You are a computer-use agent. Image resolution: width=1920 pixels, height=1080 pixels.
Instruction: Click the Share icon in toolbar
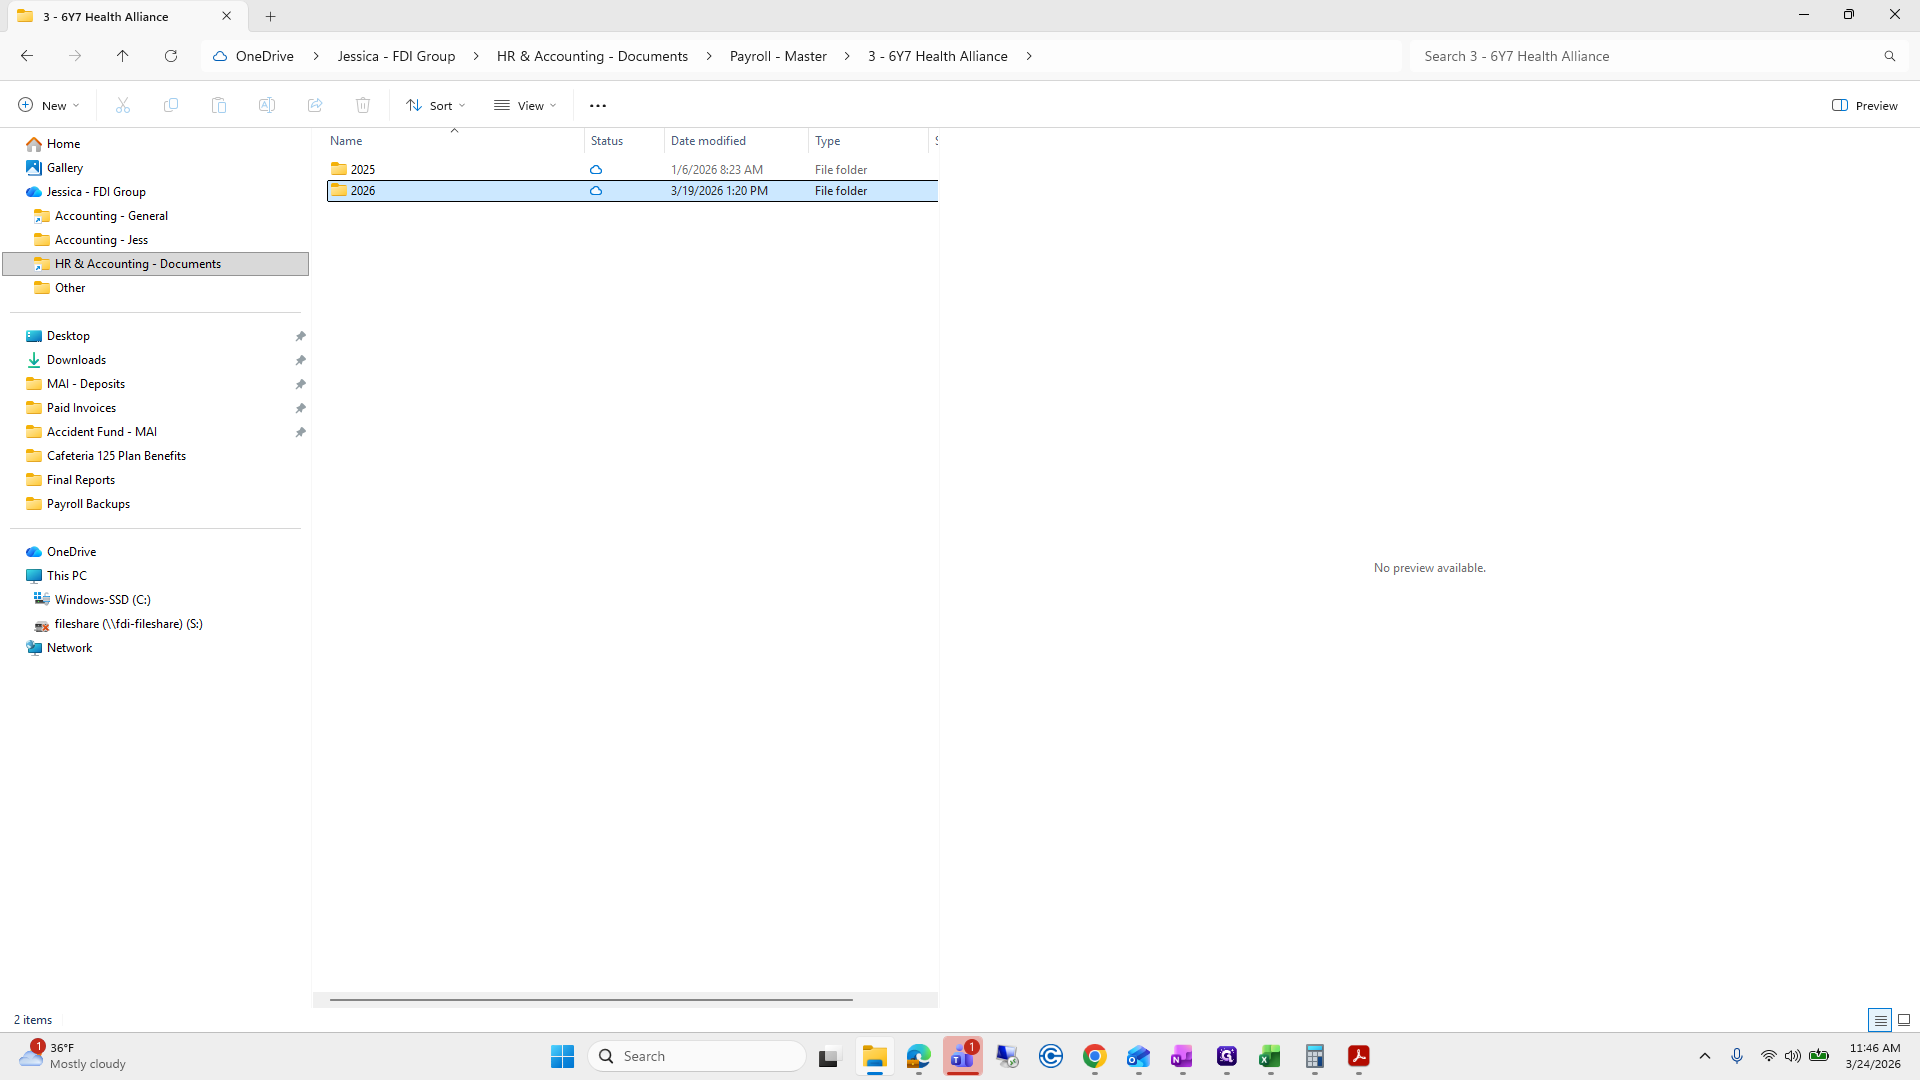click(x=315, y=105)
